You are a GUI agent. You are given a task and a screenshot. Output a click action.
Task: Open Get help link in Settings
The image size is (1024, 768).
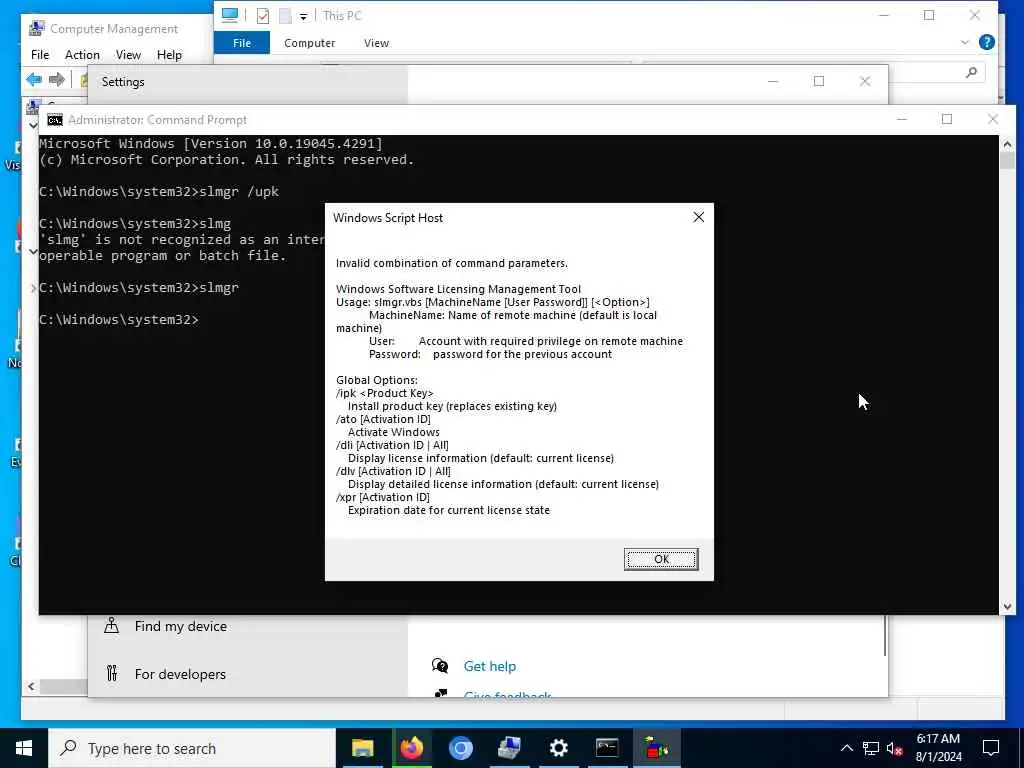tap(490, 666)
